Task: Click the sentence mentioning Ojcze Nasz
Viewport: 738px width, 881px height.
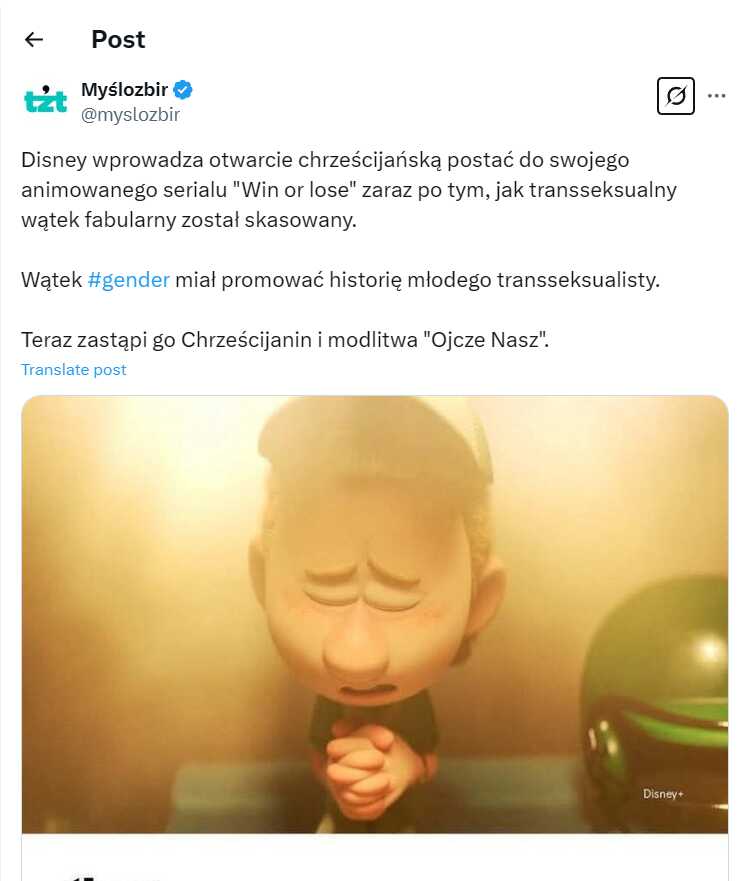Action: pos(285,340)
